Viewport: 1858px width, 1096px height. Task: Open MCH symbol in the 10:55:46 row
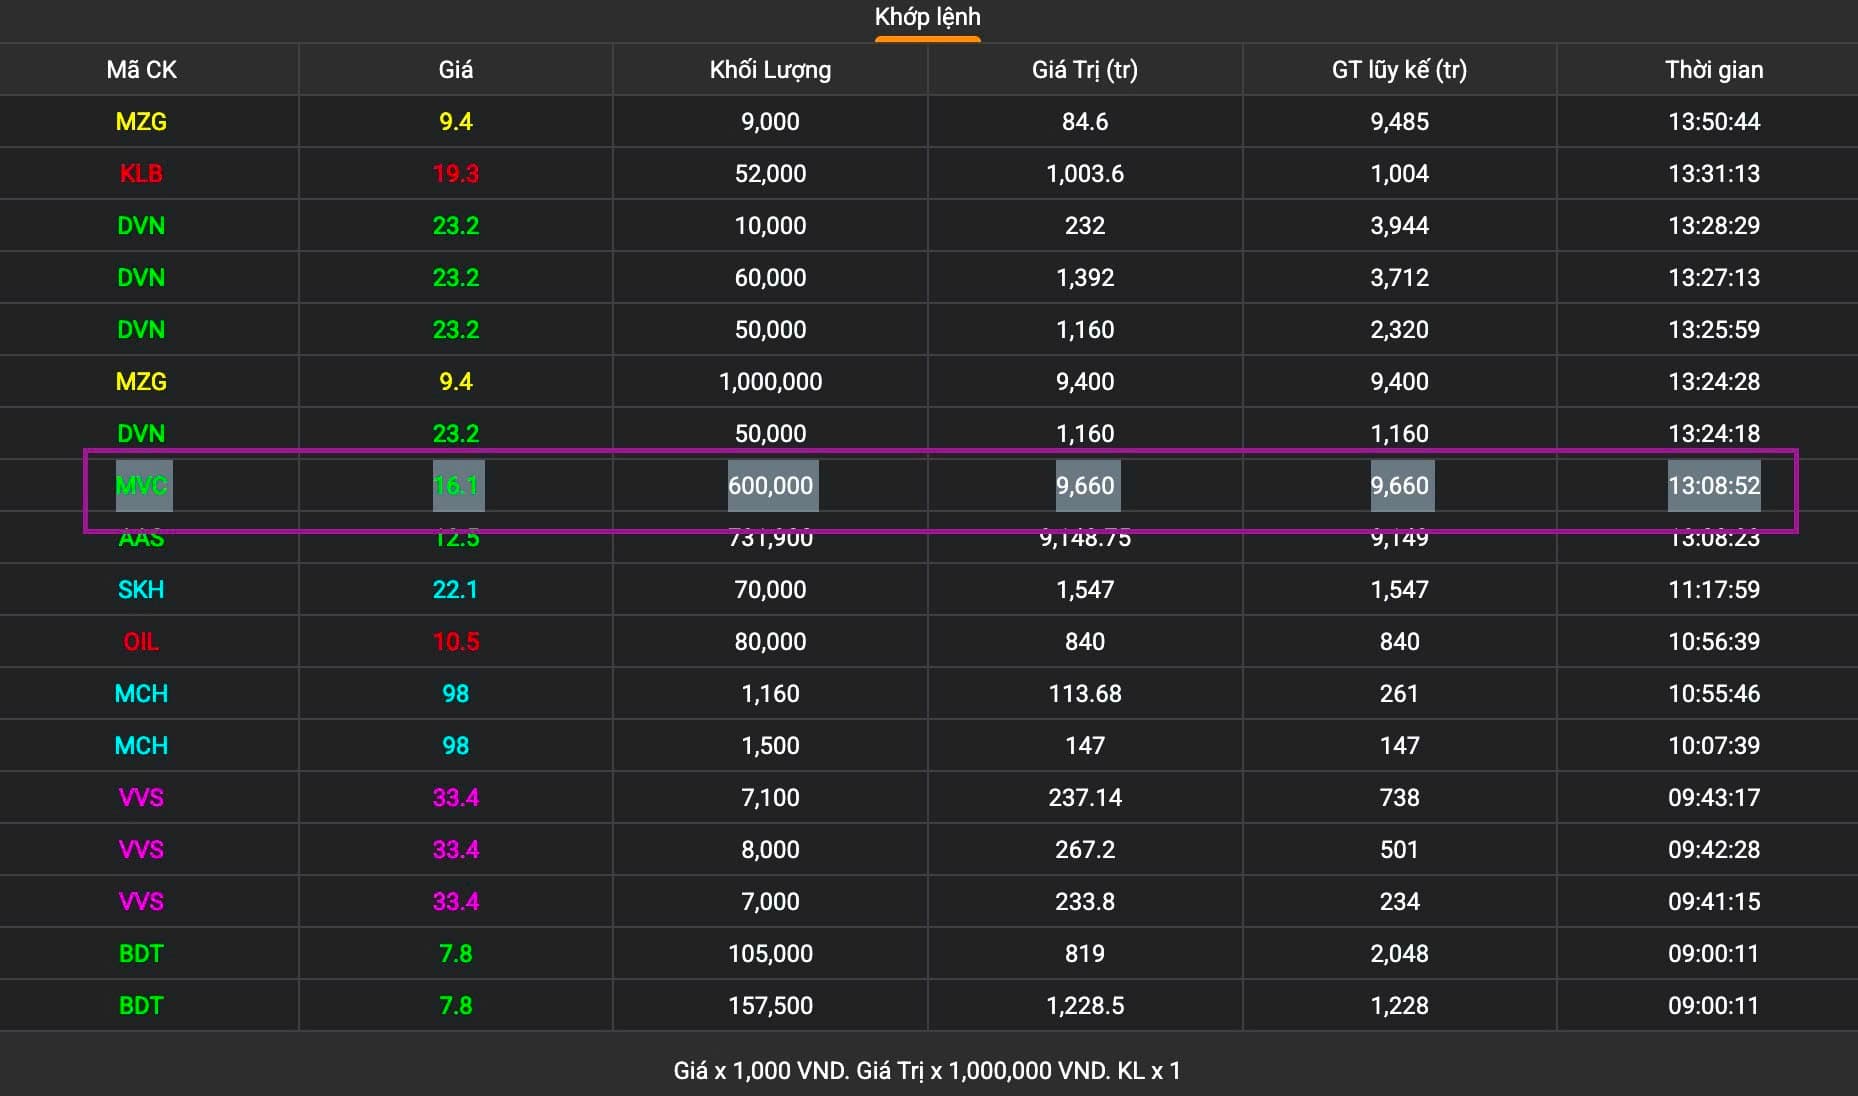click(x=141, y=694)
